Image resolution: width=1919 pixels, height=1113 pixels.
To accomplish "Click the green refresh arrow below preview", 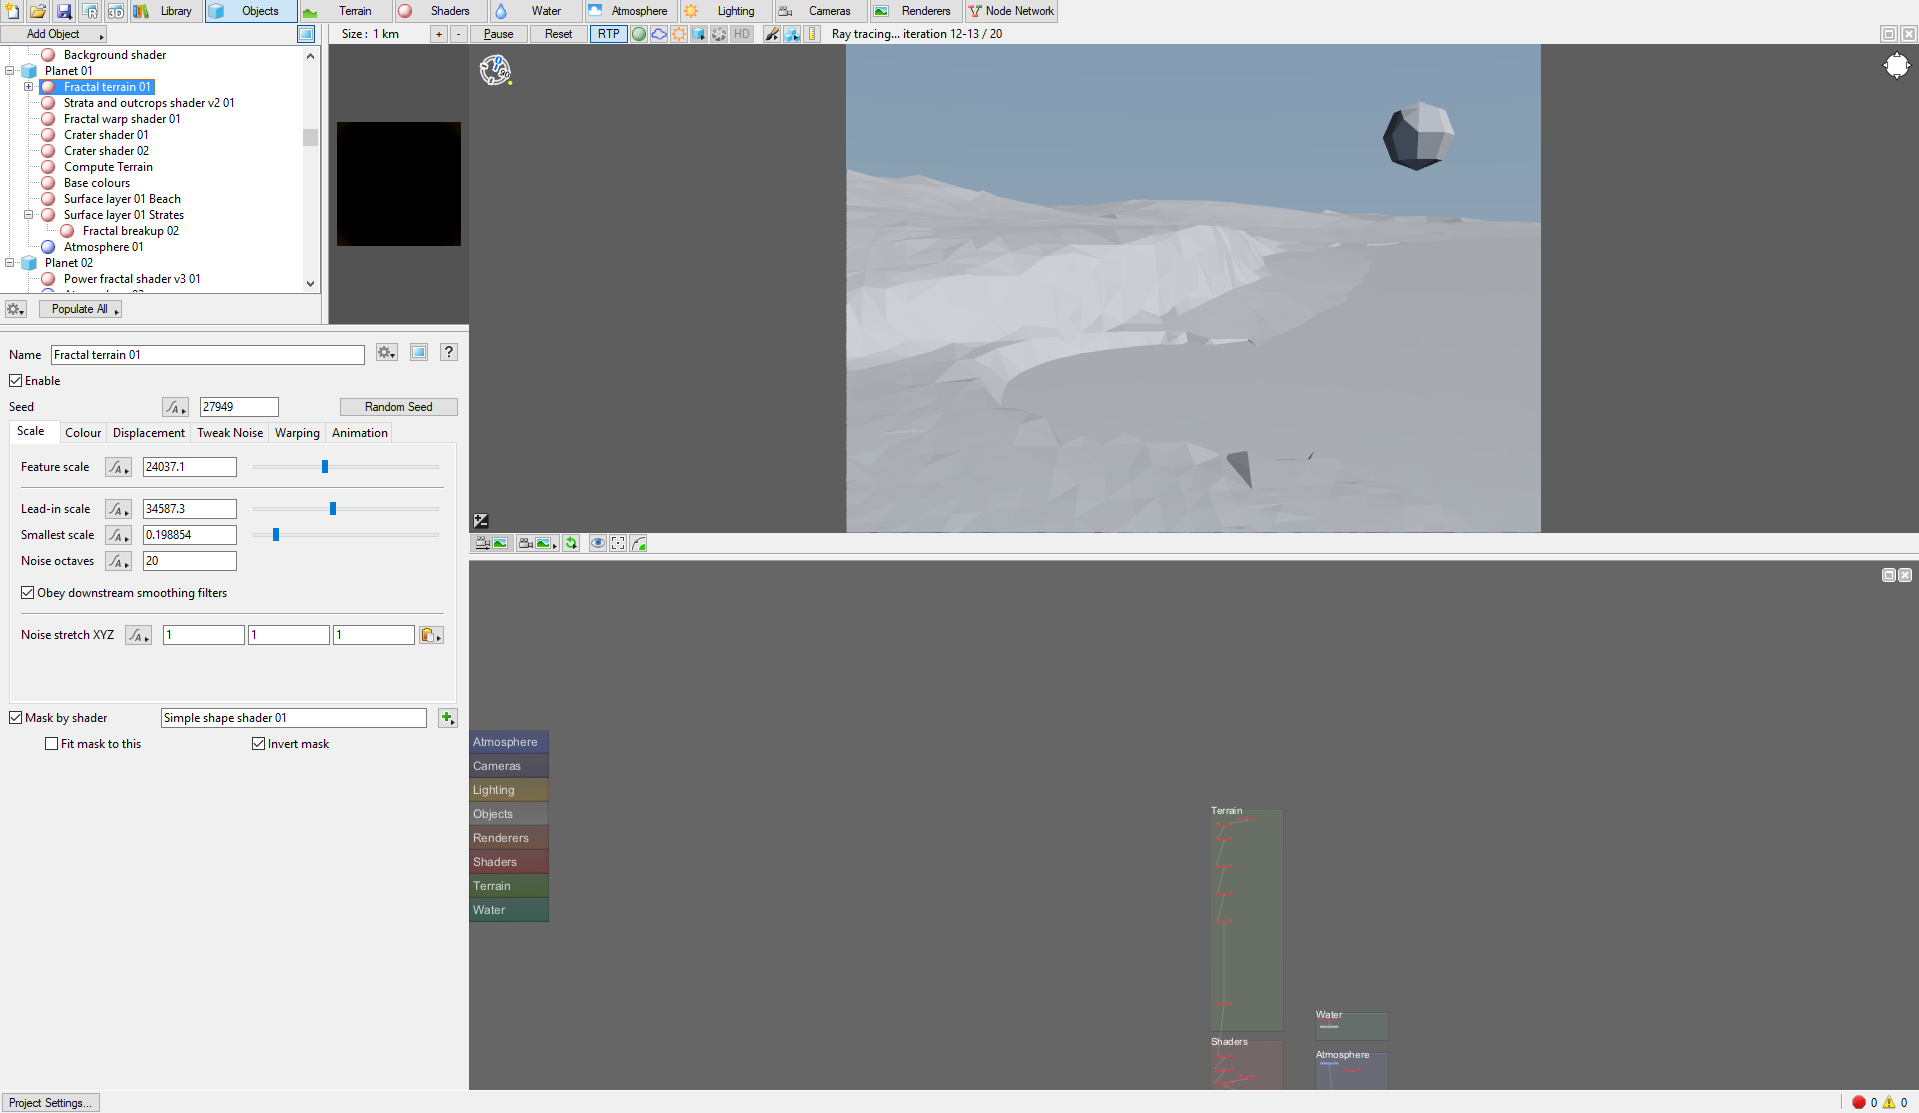I will 571,543.
